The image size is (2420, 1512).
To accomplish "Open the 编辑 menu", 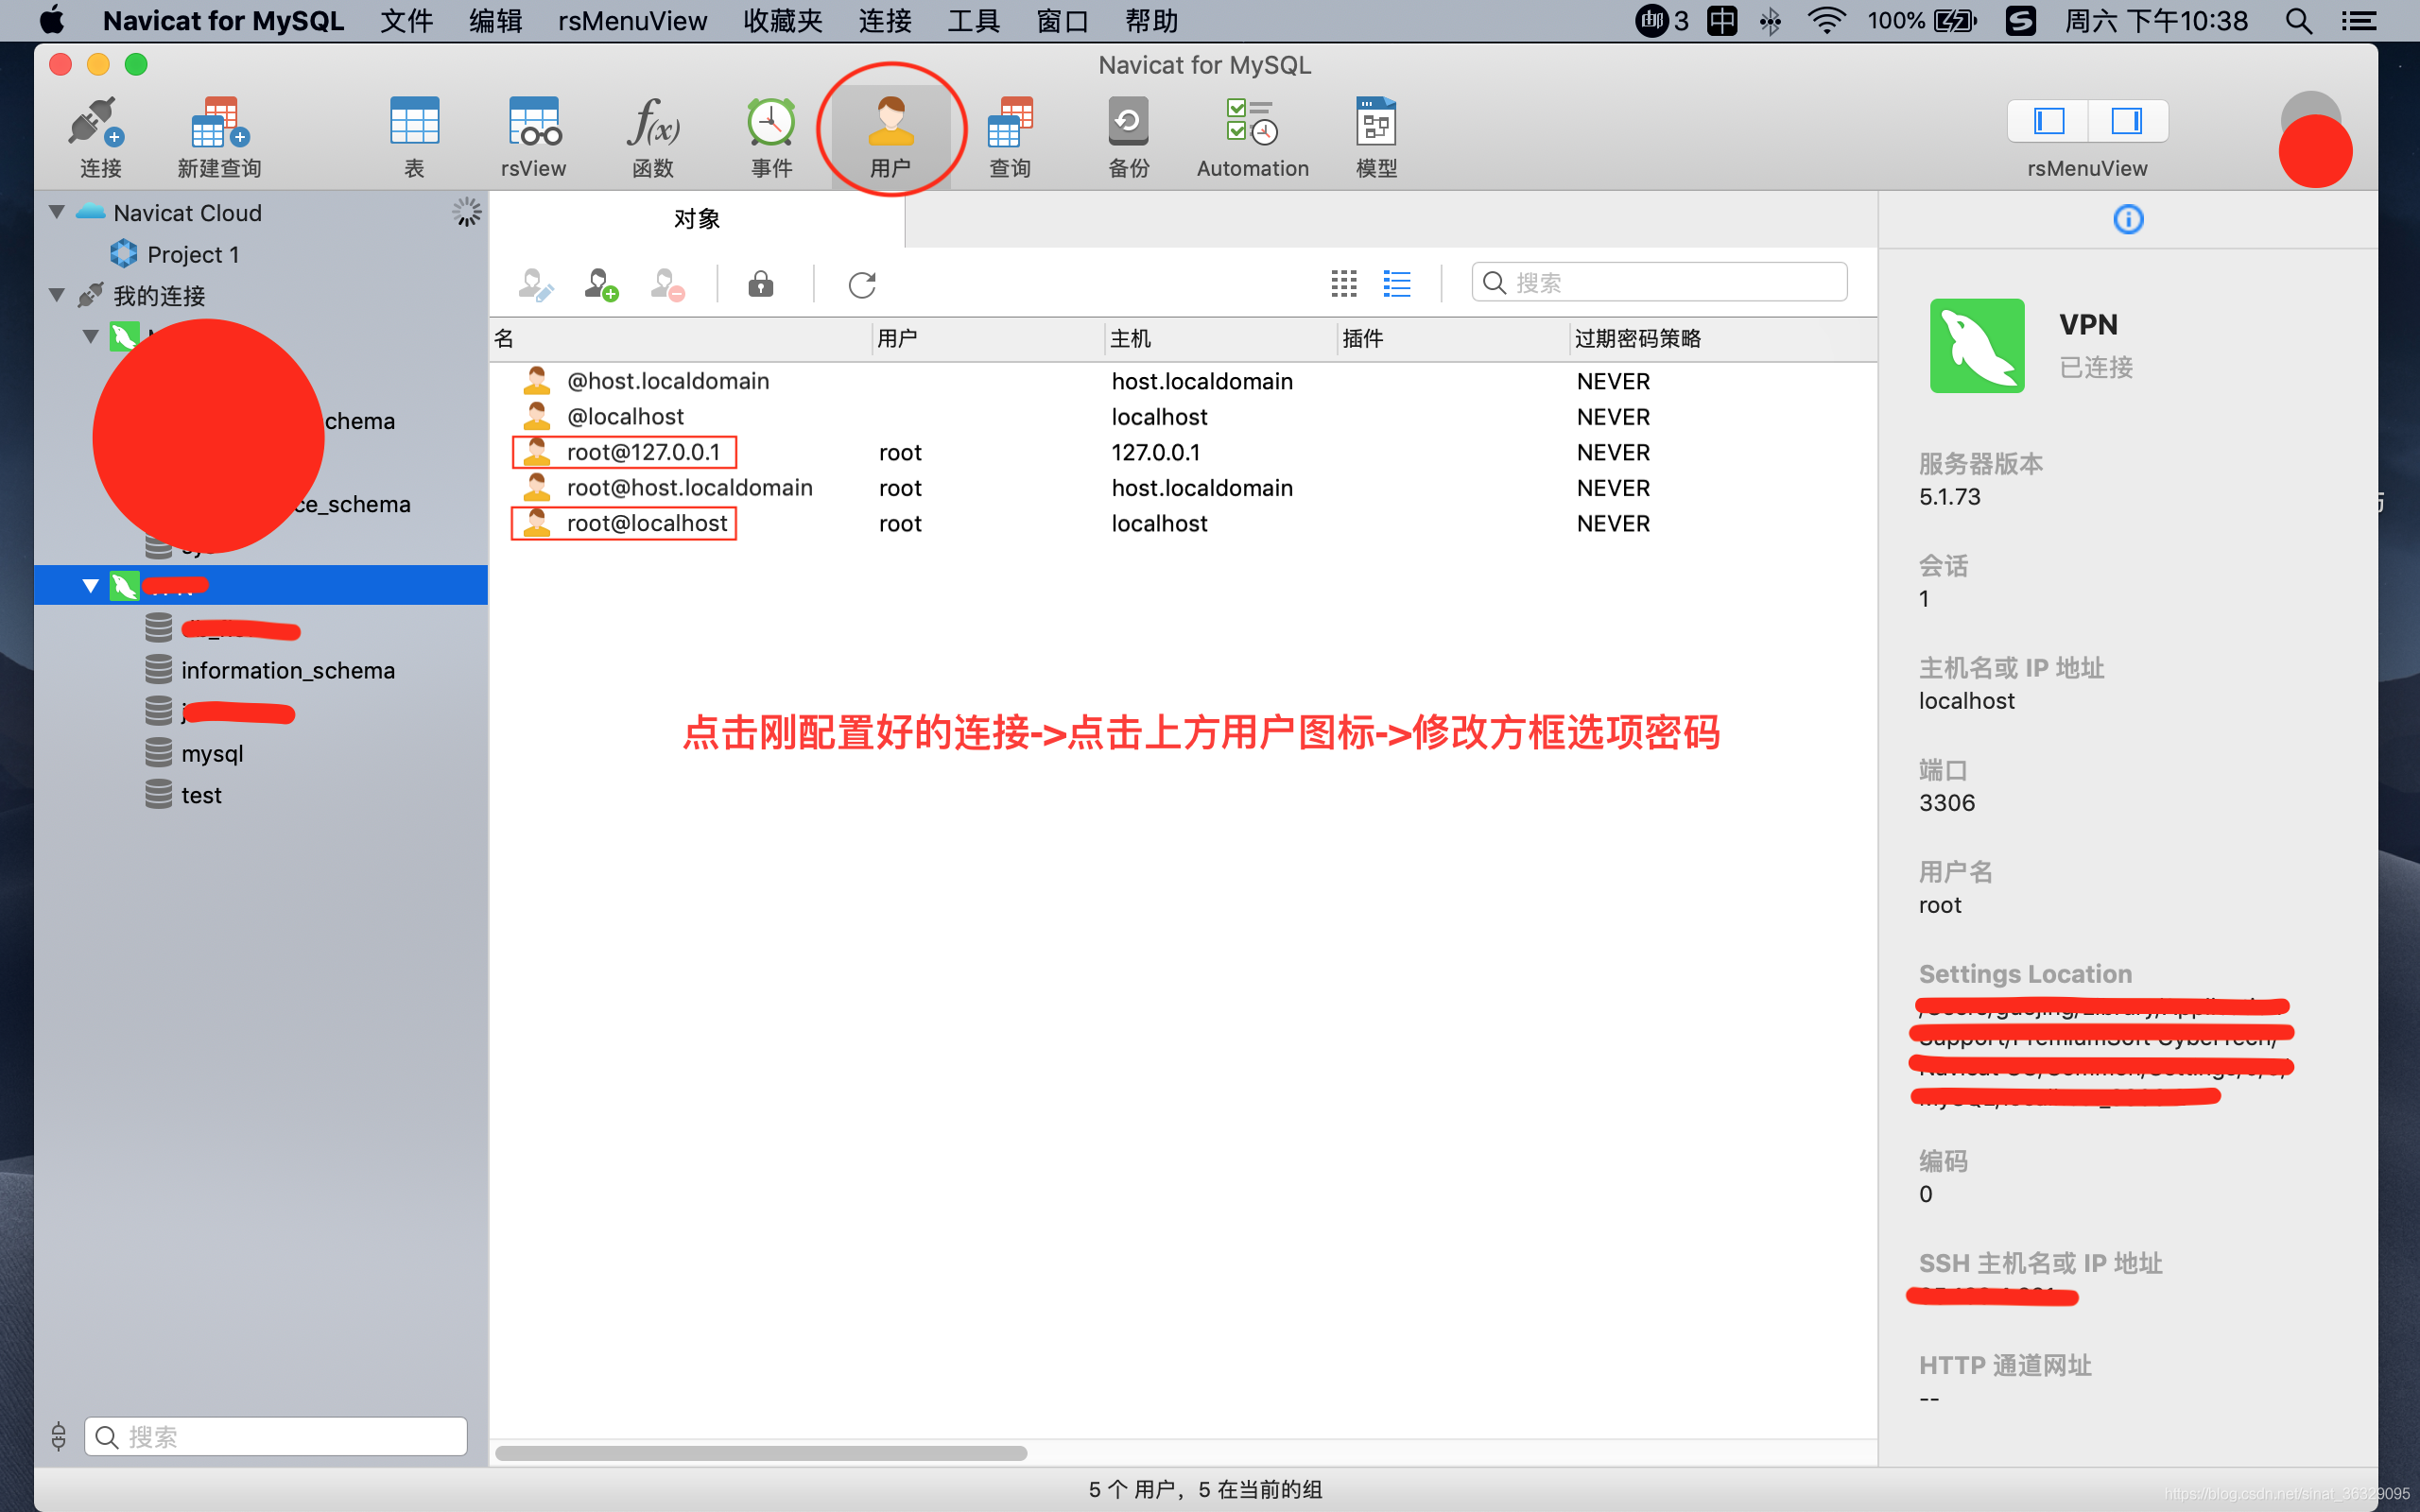I will (x=496, y=21).
